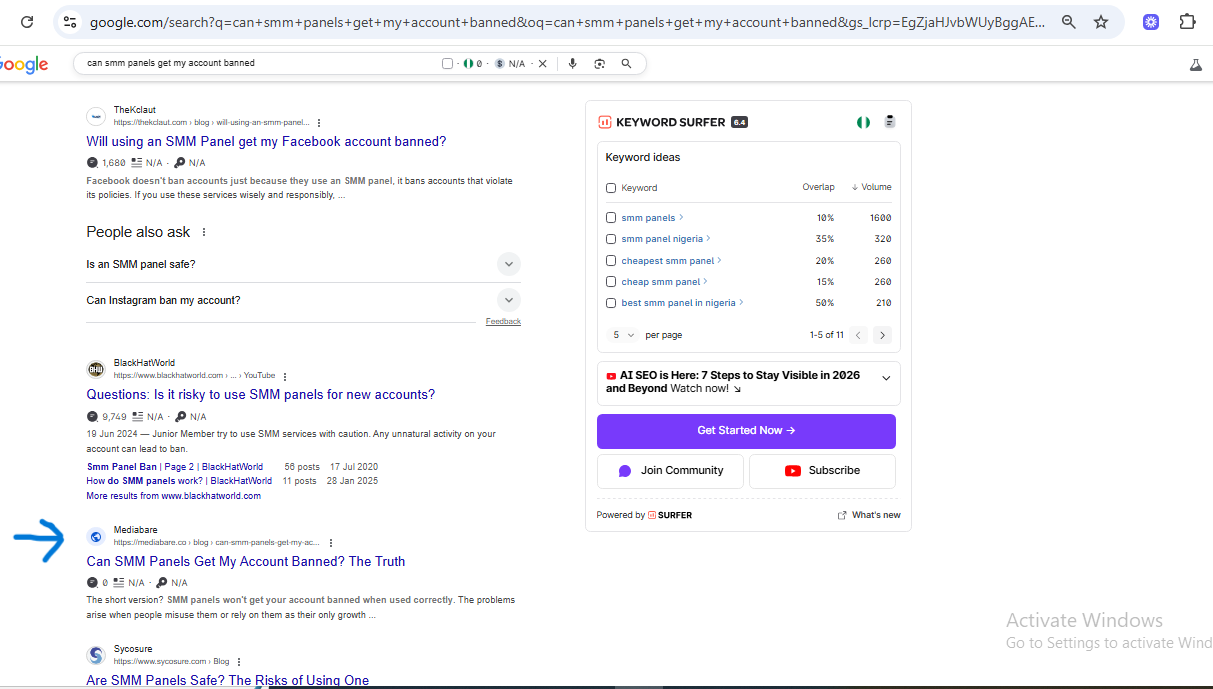Tick the 'cheapest smm panel' checkbox
The image size is (1213, 689).
click(611, 261)
